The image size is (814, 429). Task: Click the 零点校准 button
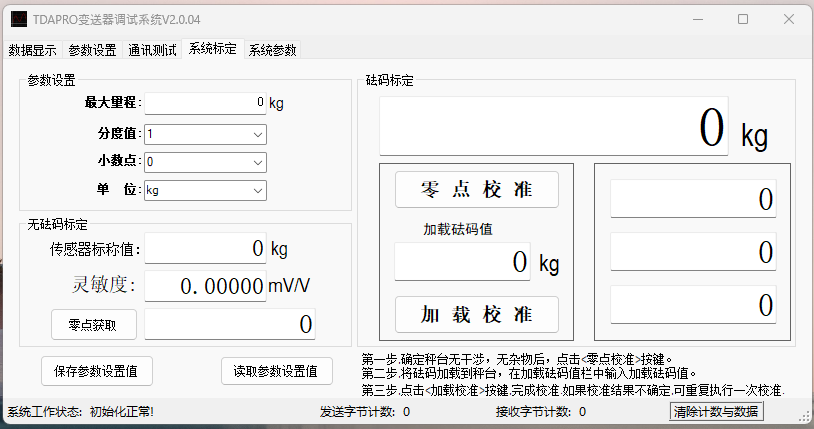477,190
